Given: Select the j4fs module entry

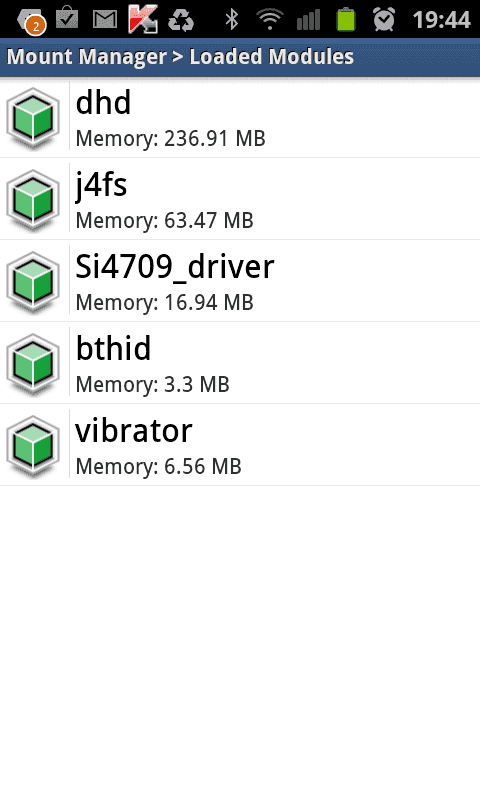Looking at the screenshot, I should tap(240, 201).
